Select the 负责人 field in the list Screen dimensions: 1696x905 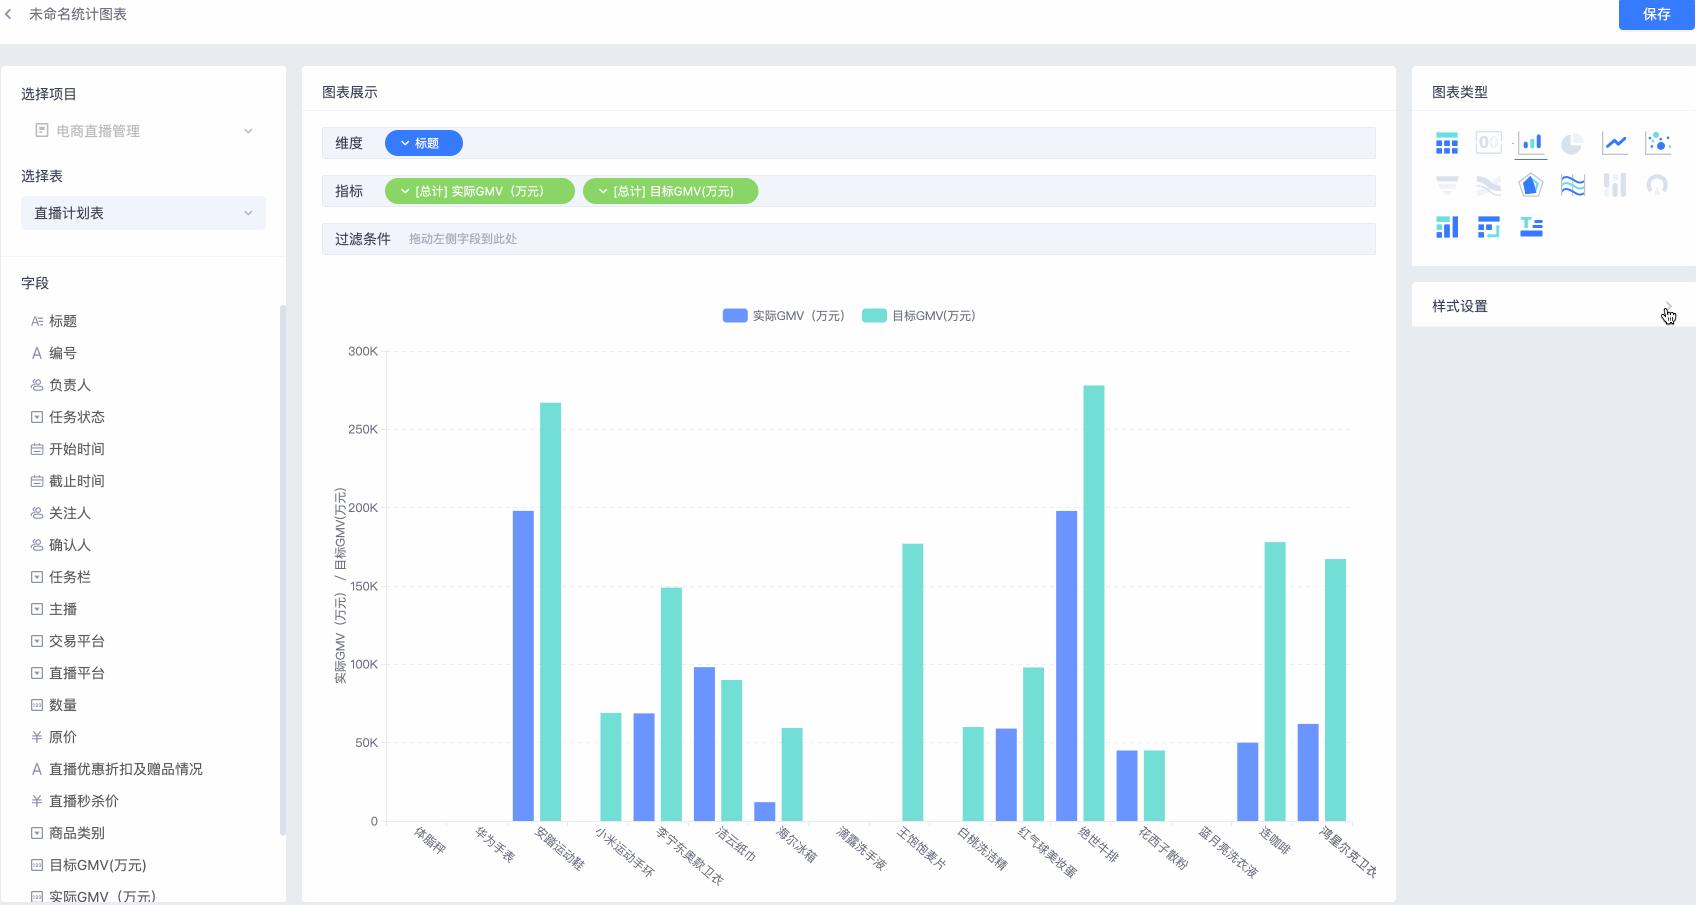[69, 385]
